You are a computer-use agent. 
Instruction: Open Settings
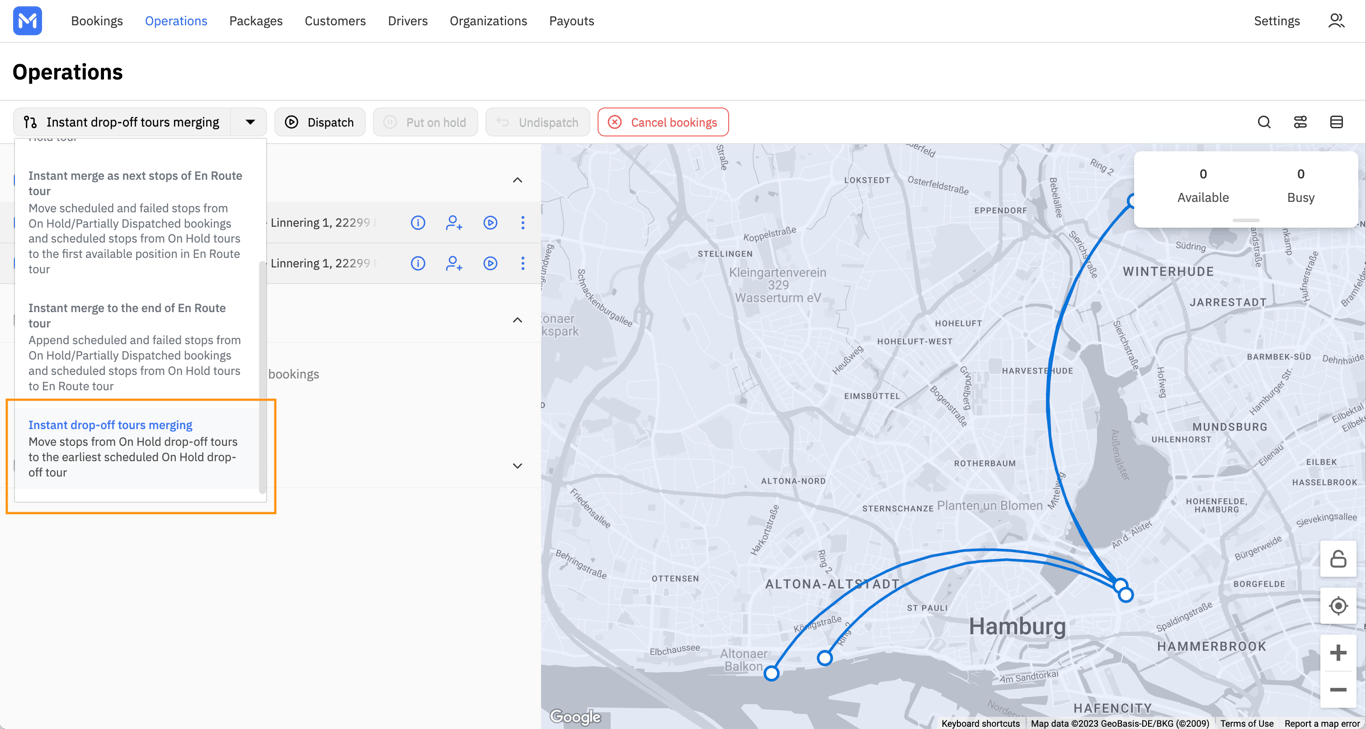pos(1277,21)
